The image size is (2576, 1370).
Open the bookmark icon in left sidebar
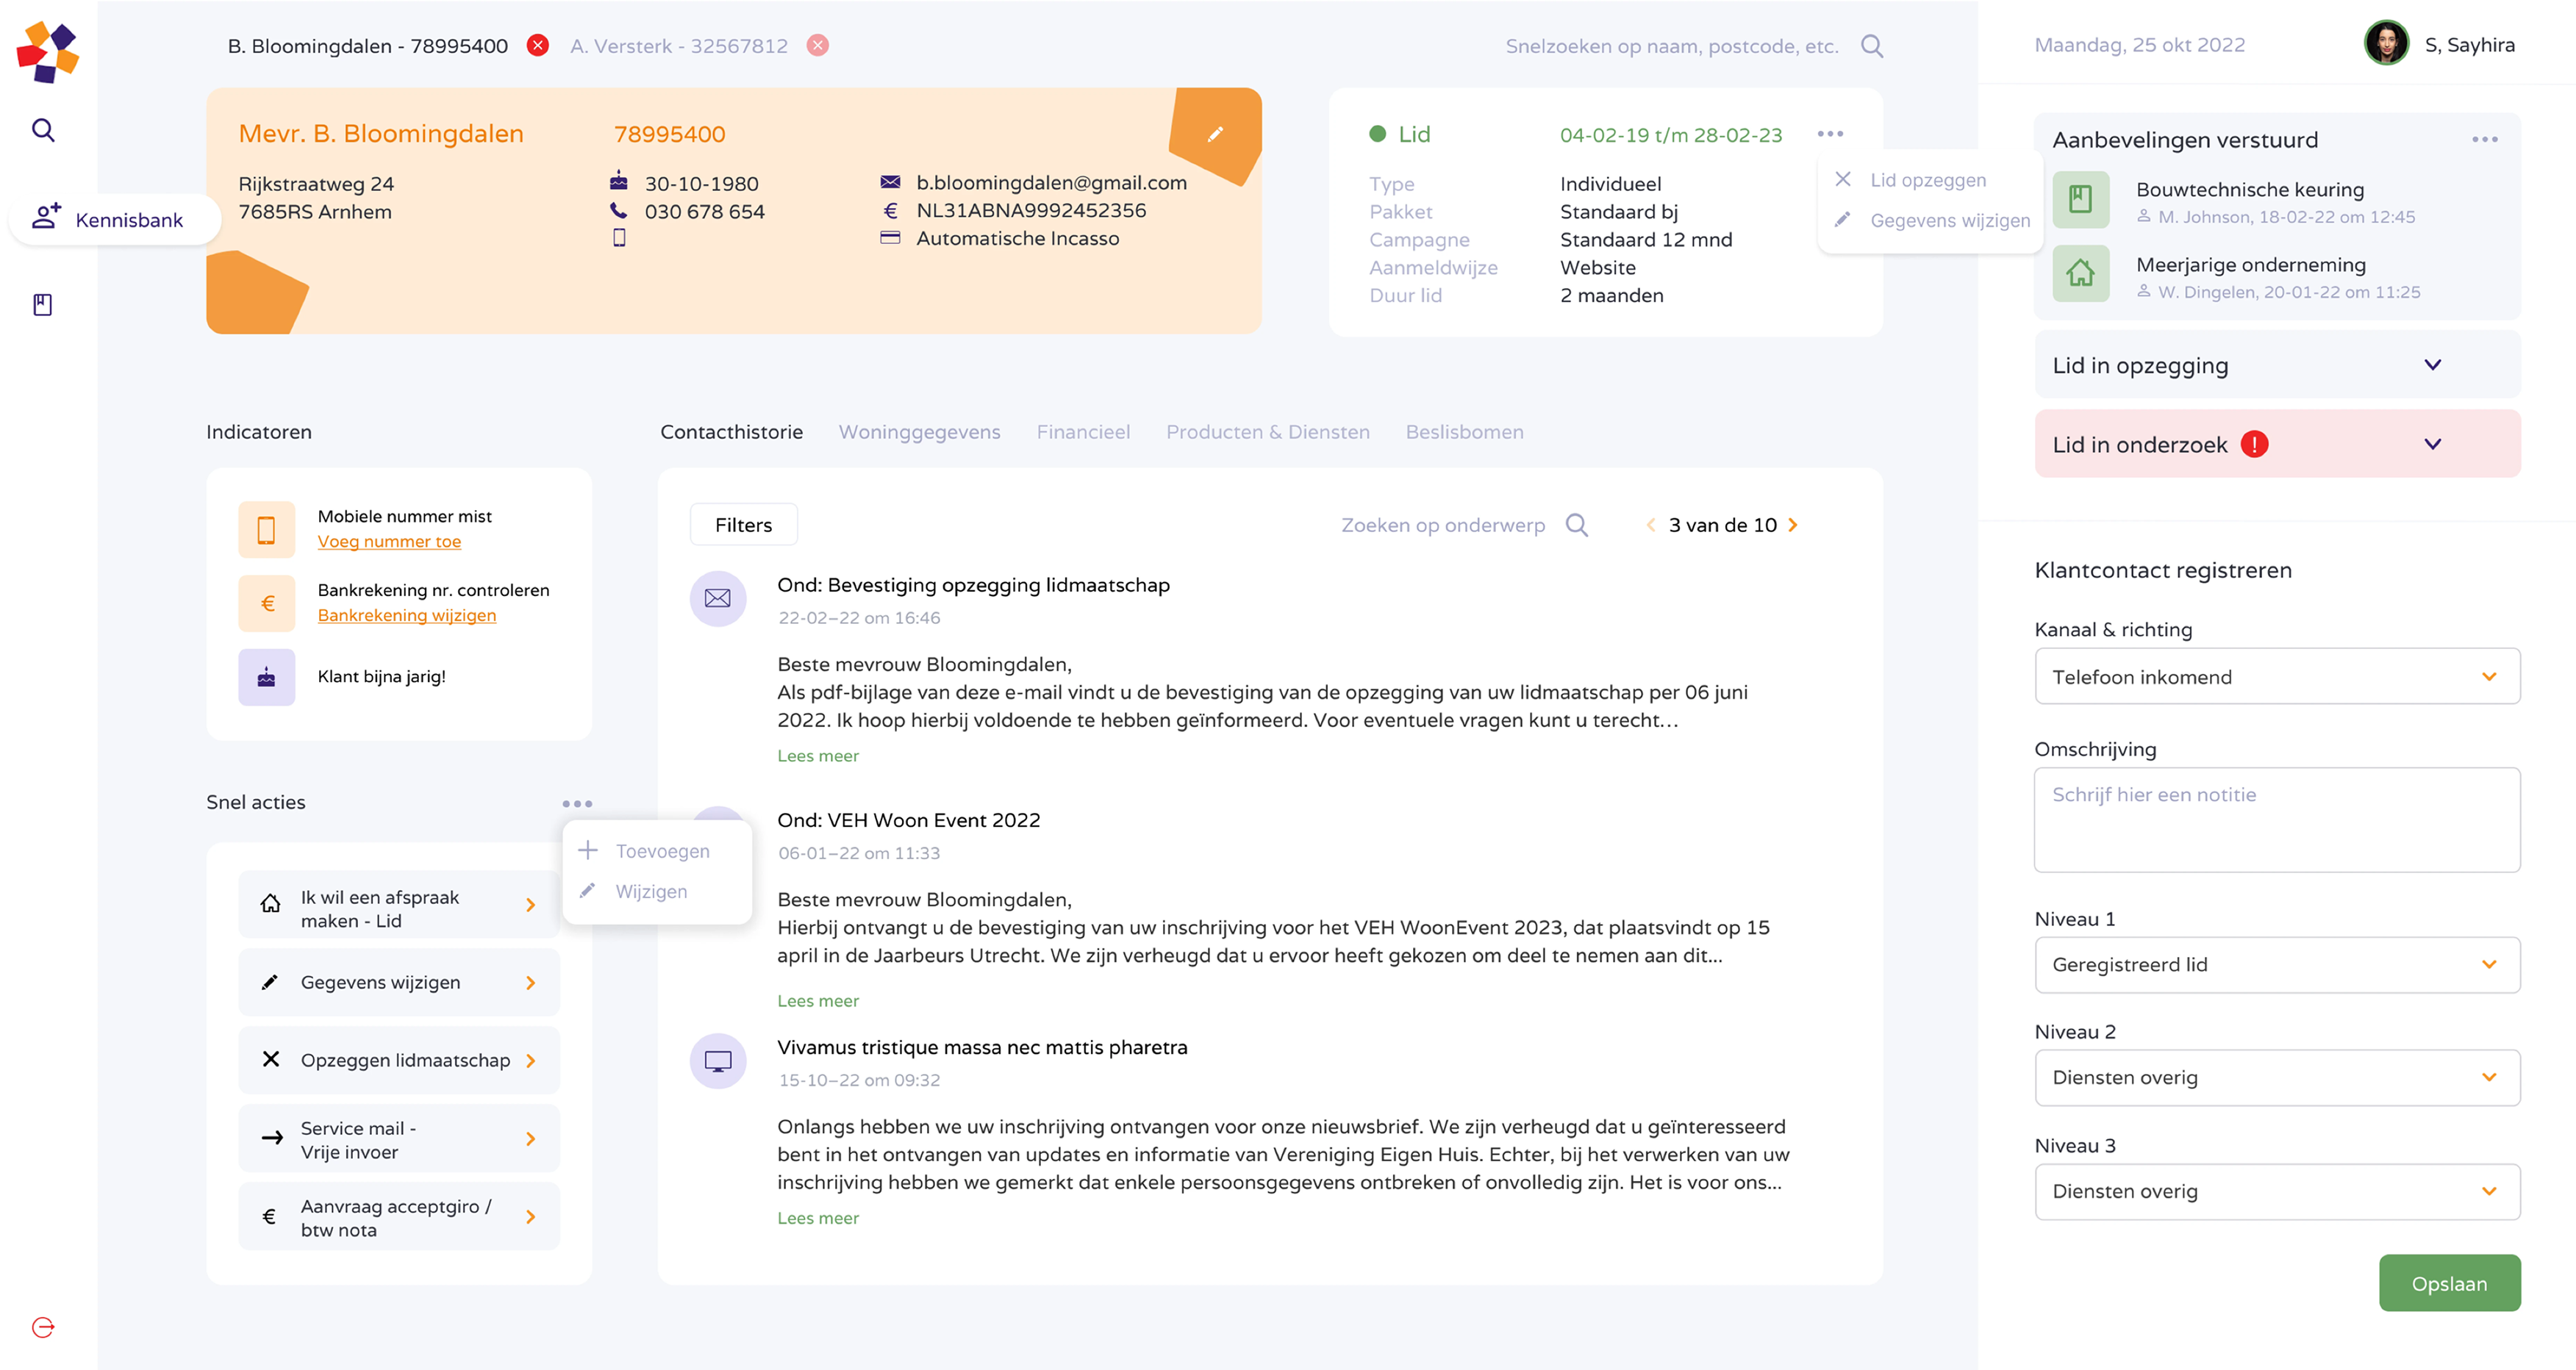click(x=43, y=305)
